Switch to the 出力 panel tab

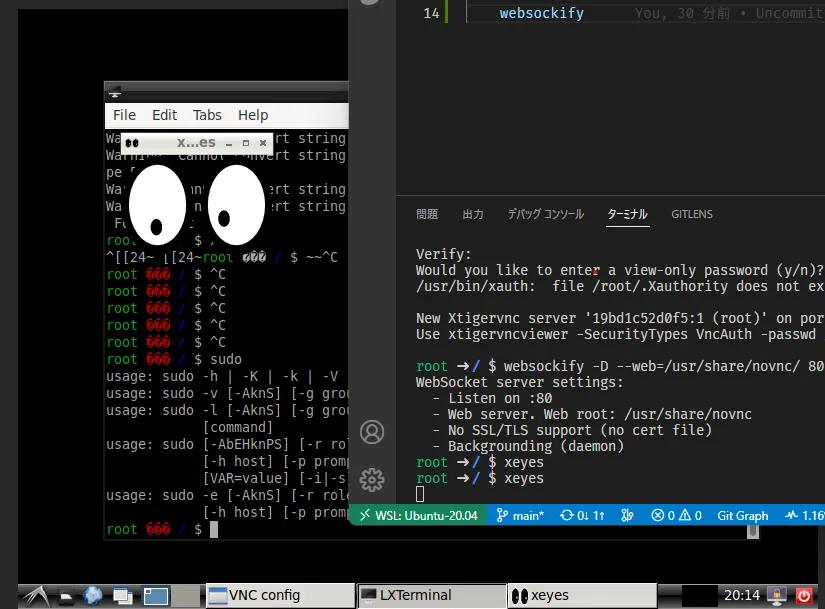pyautogui.click(x=473, y=214)
